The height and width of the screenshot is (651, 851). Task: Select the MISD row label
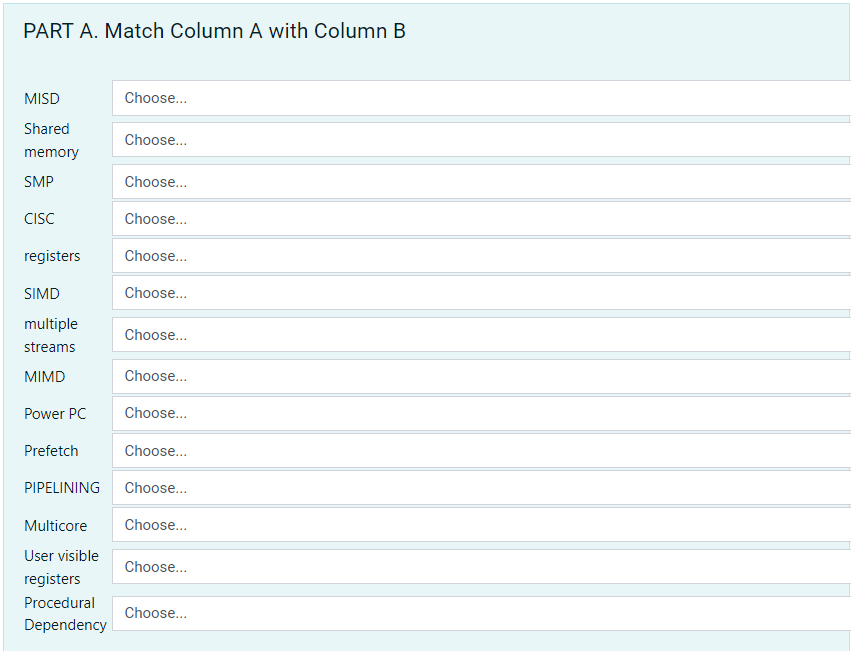point(41,98)
